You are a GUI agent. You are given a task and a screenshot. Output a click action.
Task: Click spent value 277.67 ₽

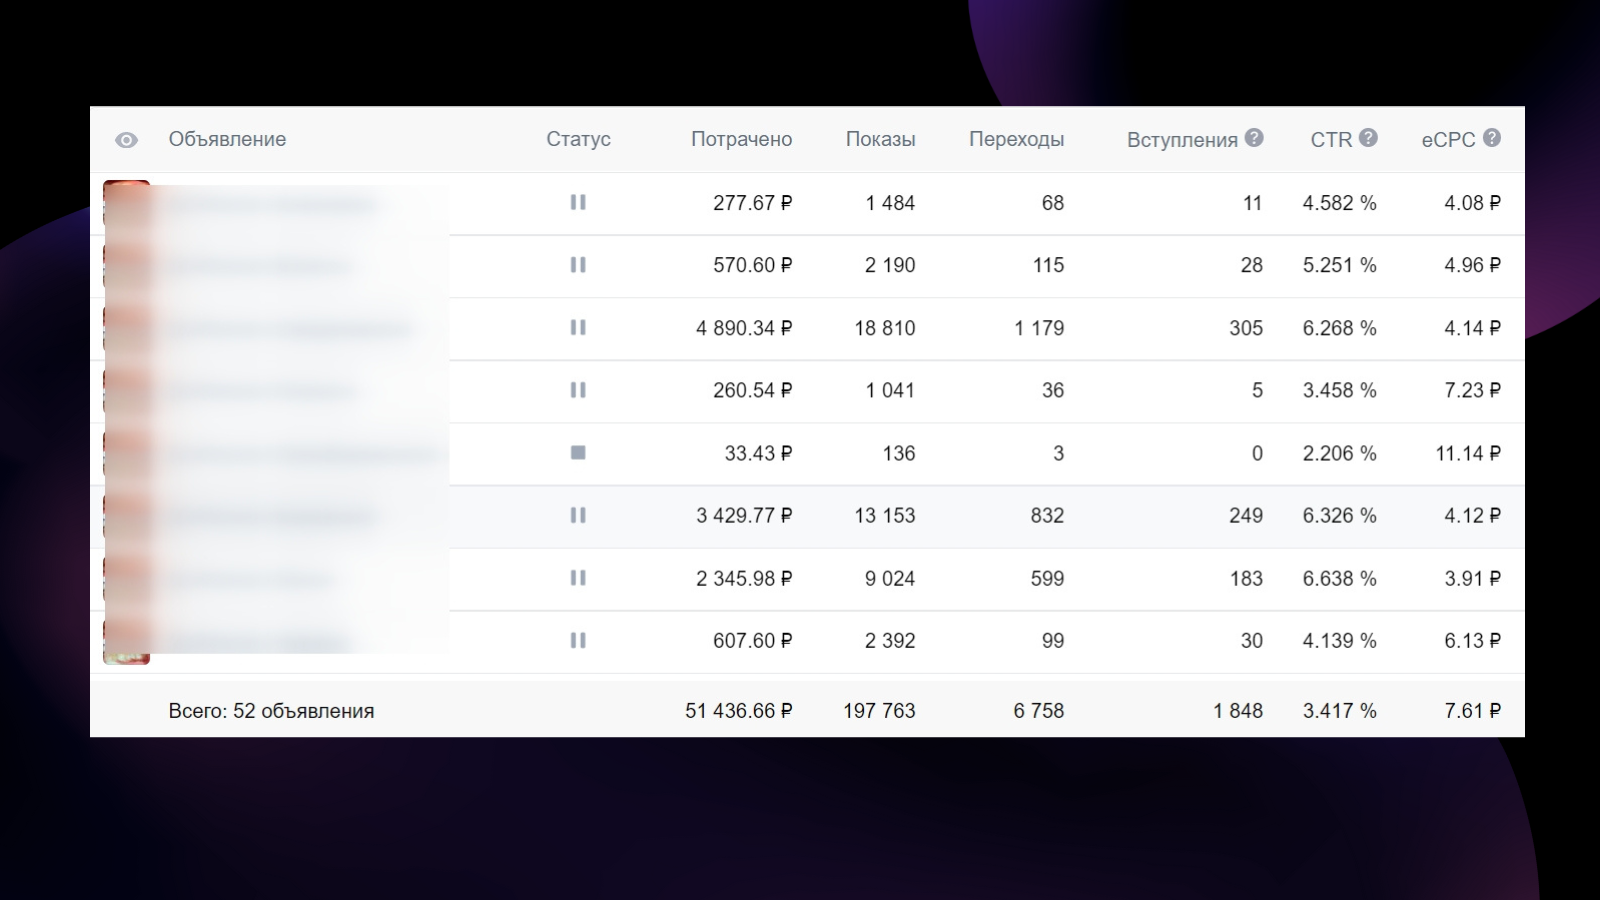[752, 203]
